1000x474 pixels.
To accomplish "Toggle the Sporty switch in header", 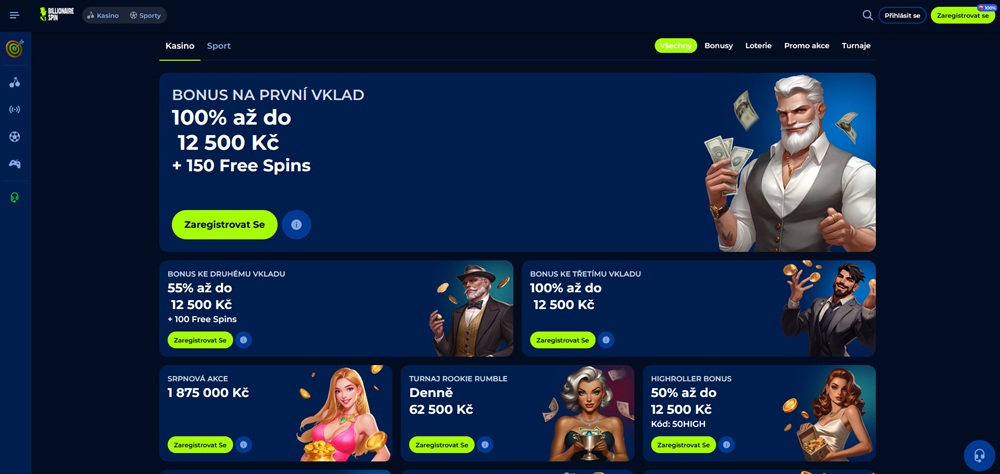I will pos(145,15).
